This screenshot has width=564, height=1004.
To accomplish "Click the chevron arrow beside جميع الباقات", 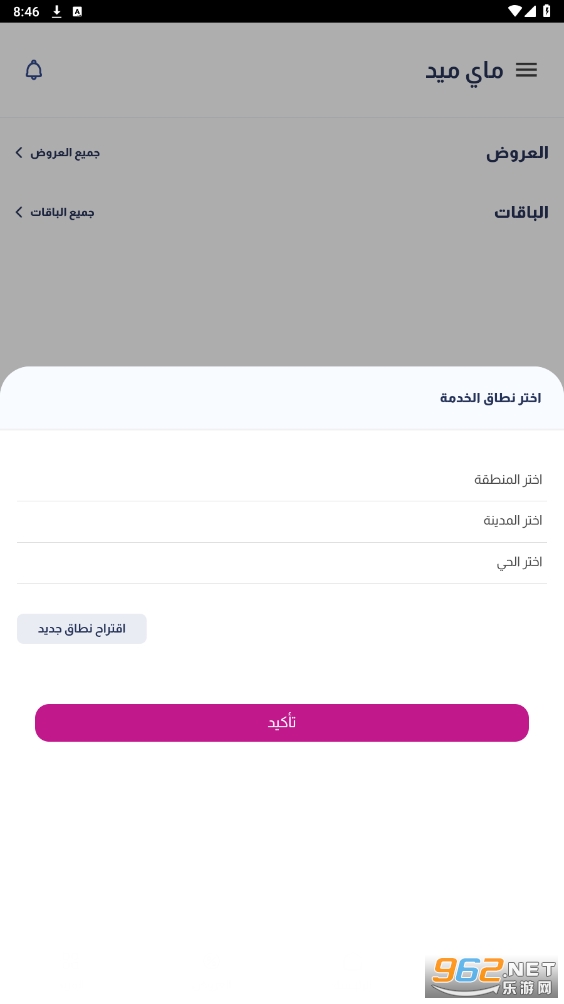I will pos(19,212).
